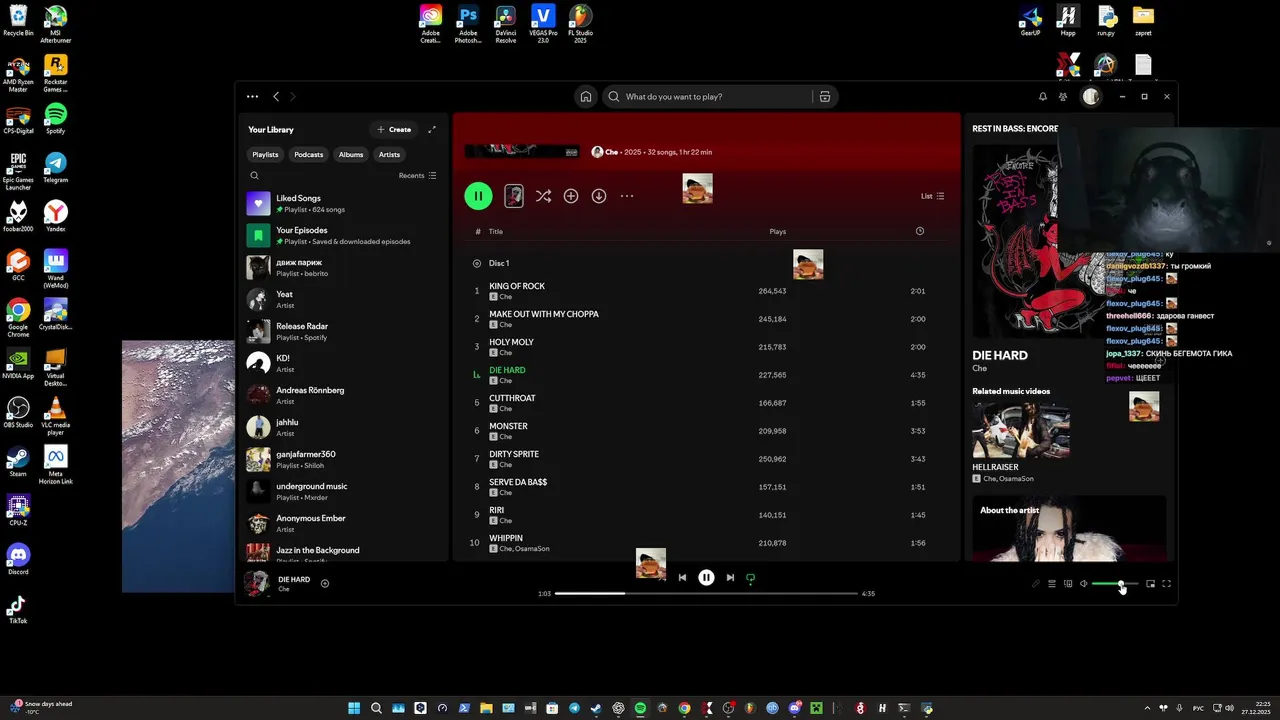Skip to the next track
Viewport: 1280px width, 720px height.
(730, 578)
